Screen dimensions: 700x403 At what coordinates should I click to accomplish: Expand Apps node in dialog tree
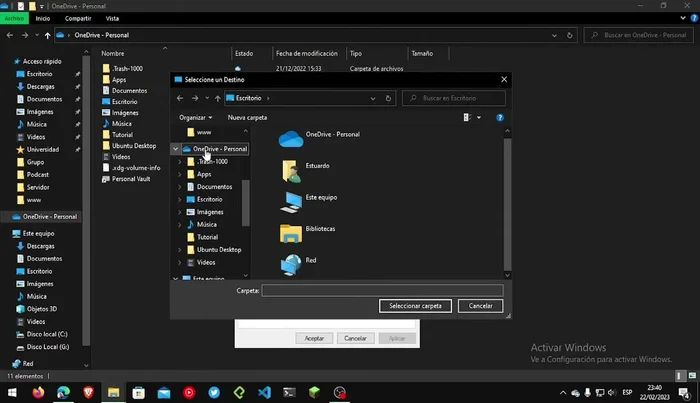pos(179,174)
